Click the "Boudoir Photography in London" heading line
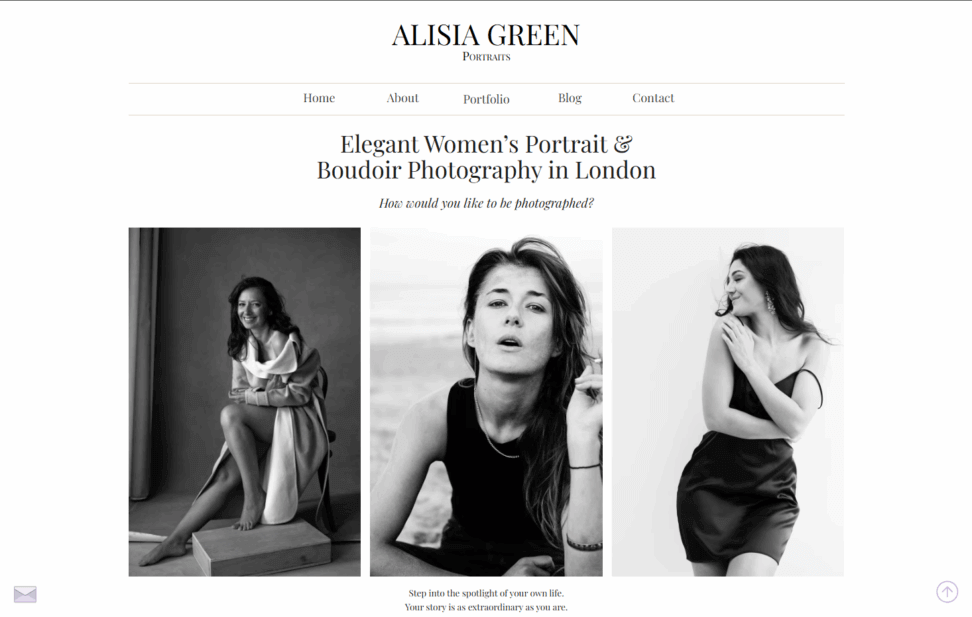 click(x=486, y=170)
